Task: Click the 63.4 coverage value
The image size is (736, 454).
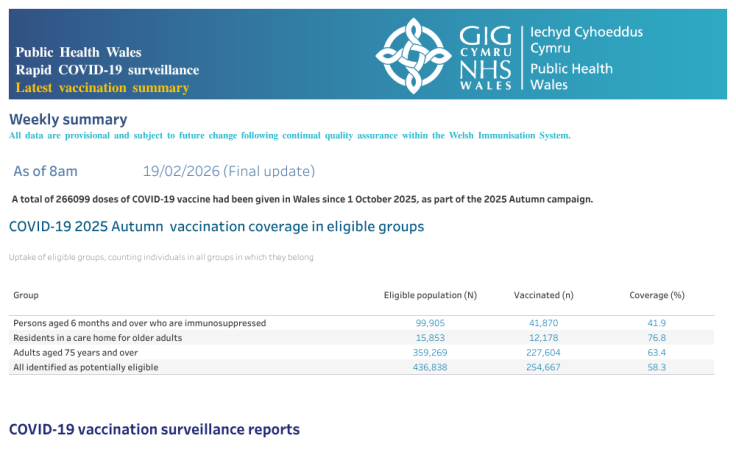Action: [x=656, y=352]
